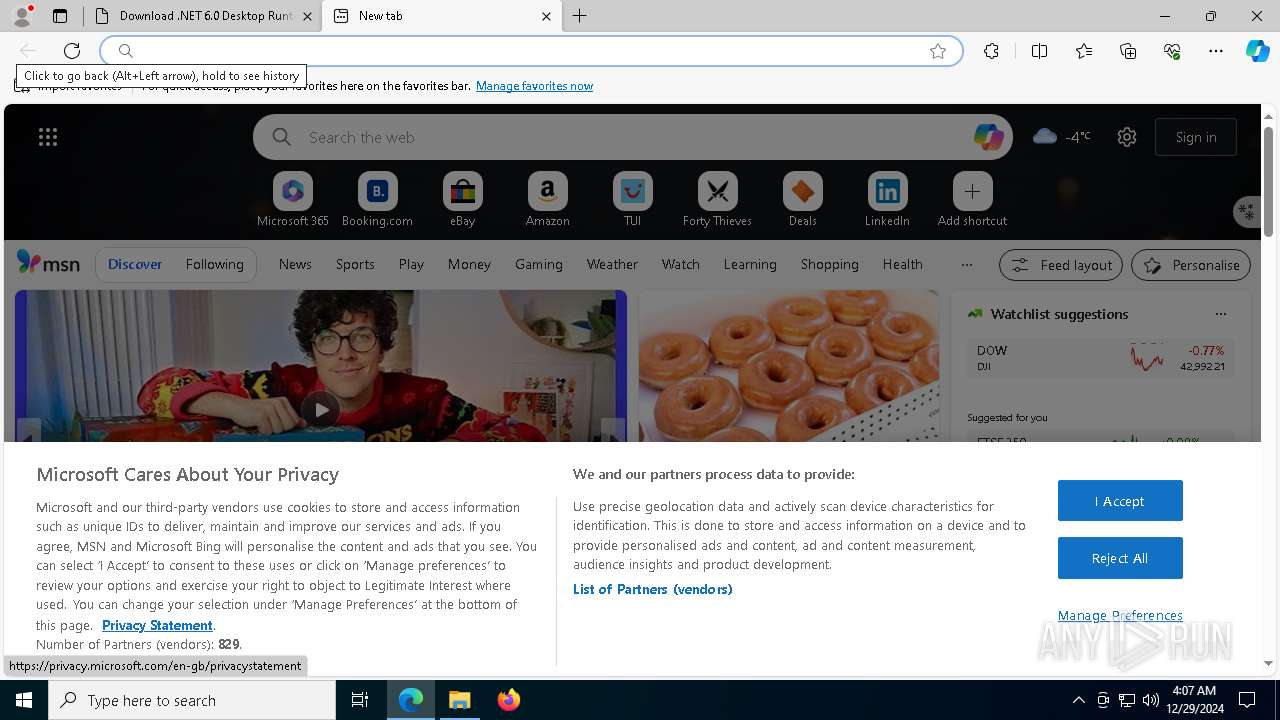This screenshot has width=1280, height=720.
Task: Open Settings and more ellipsis
Action: click(x=1216, y=51)
